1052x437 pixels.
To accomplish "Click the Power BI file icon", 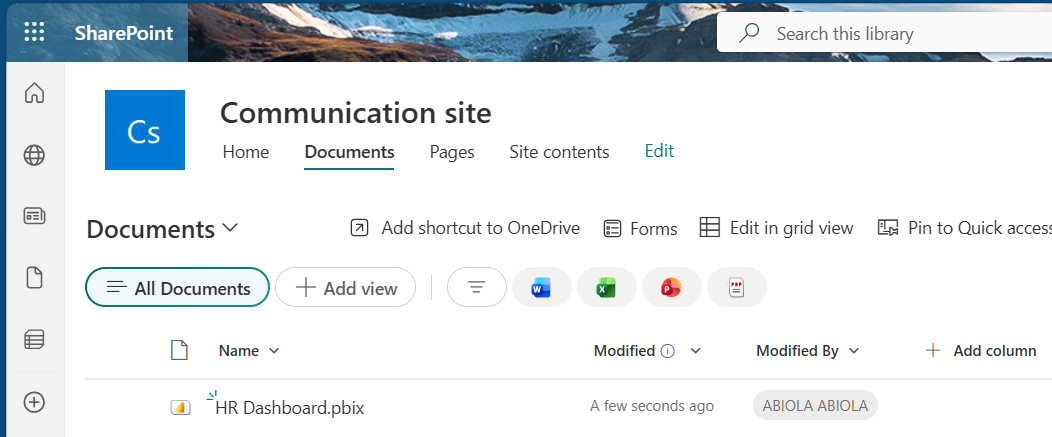I will [180, 407].
